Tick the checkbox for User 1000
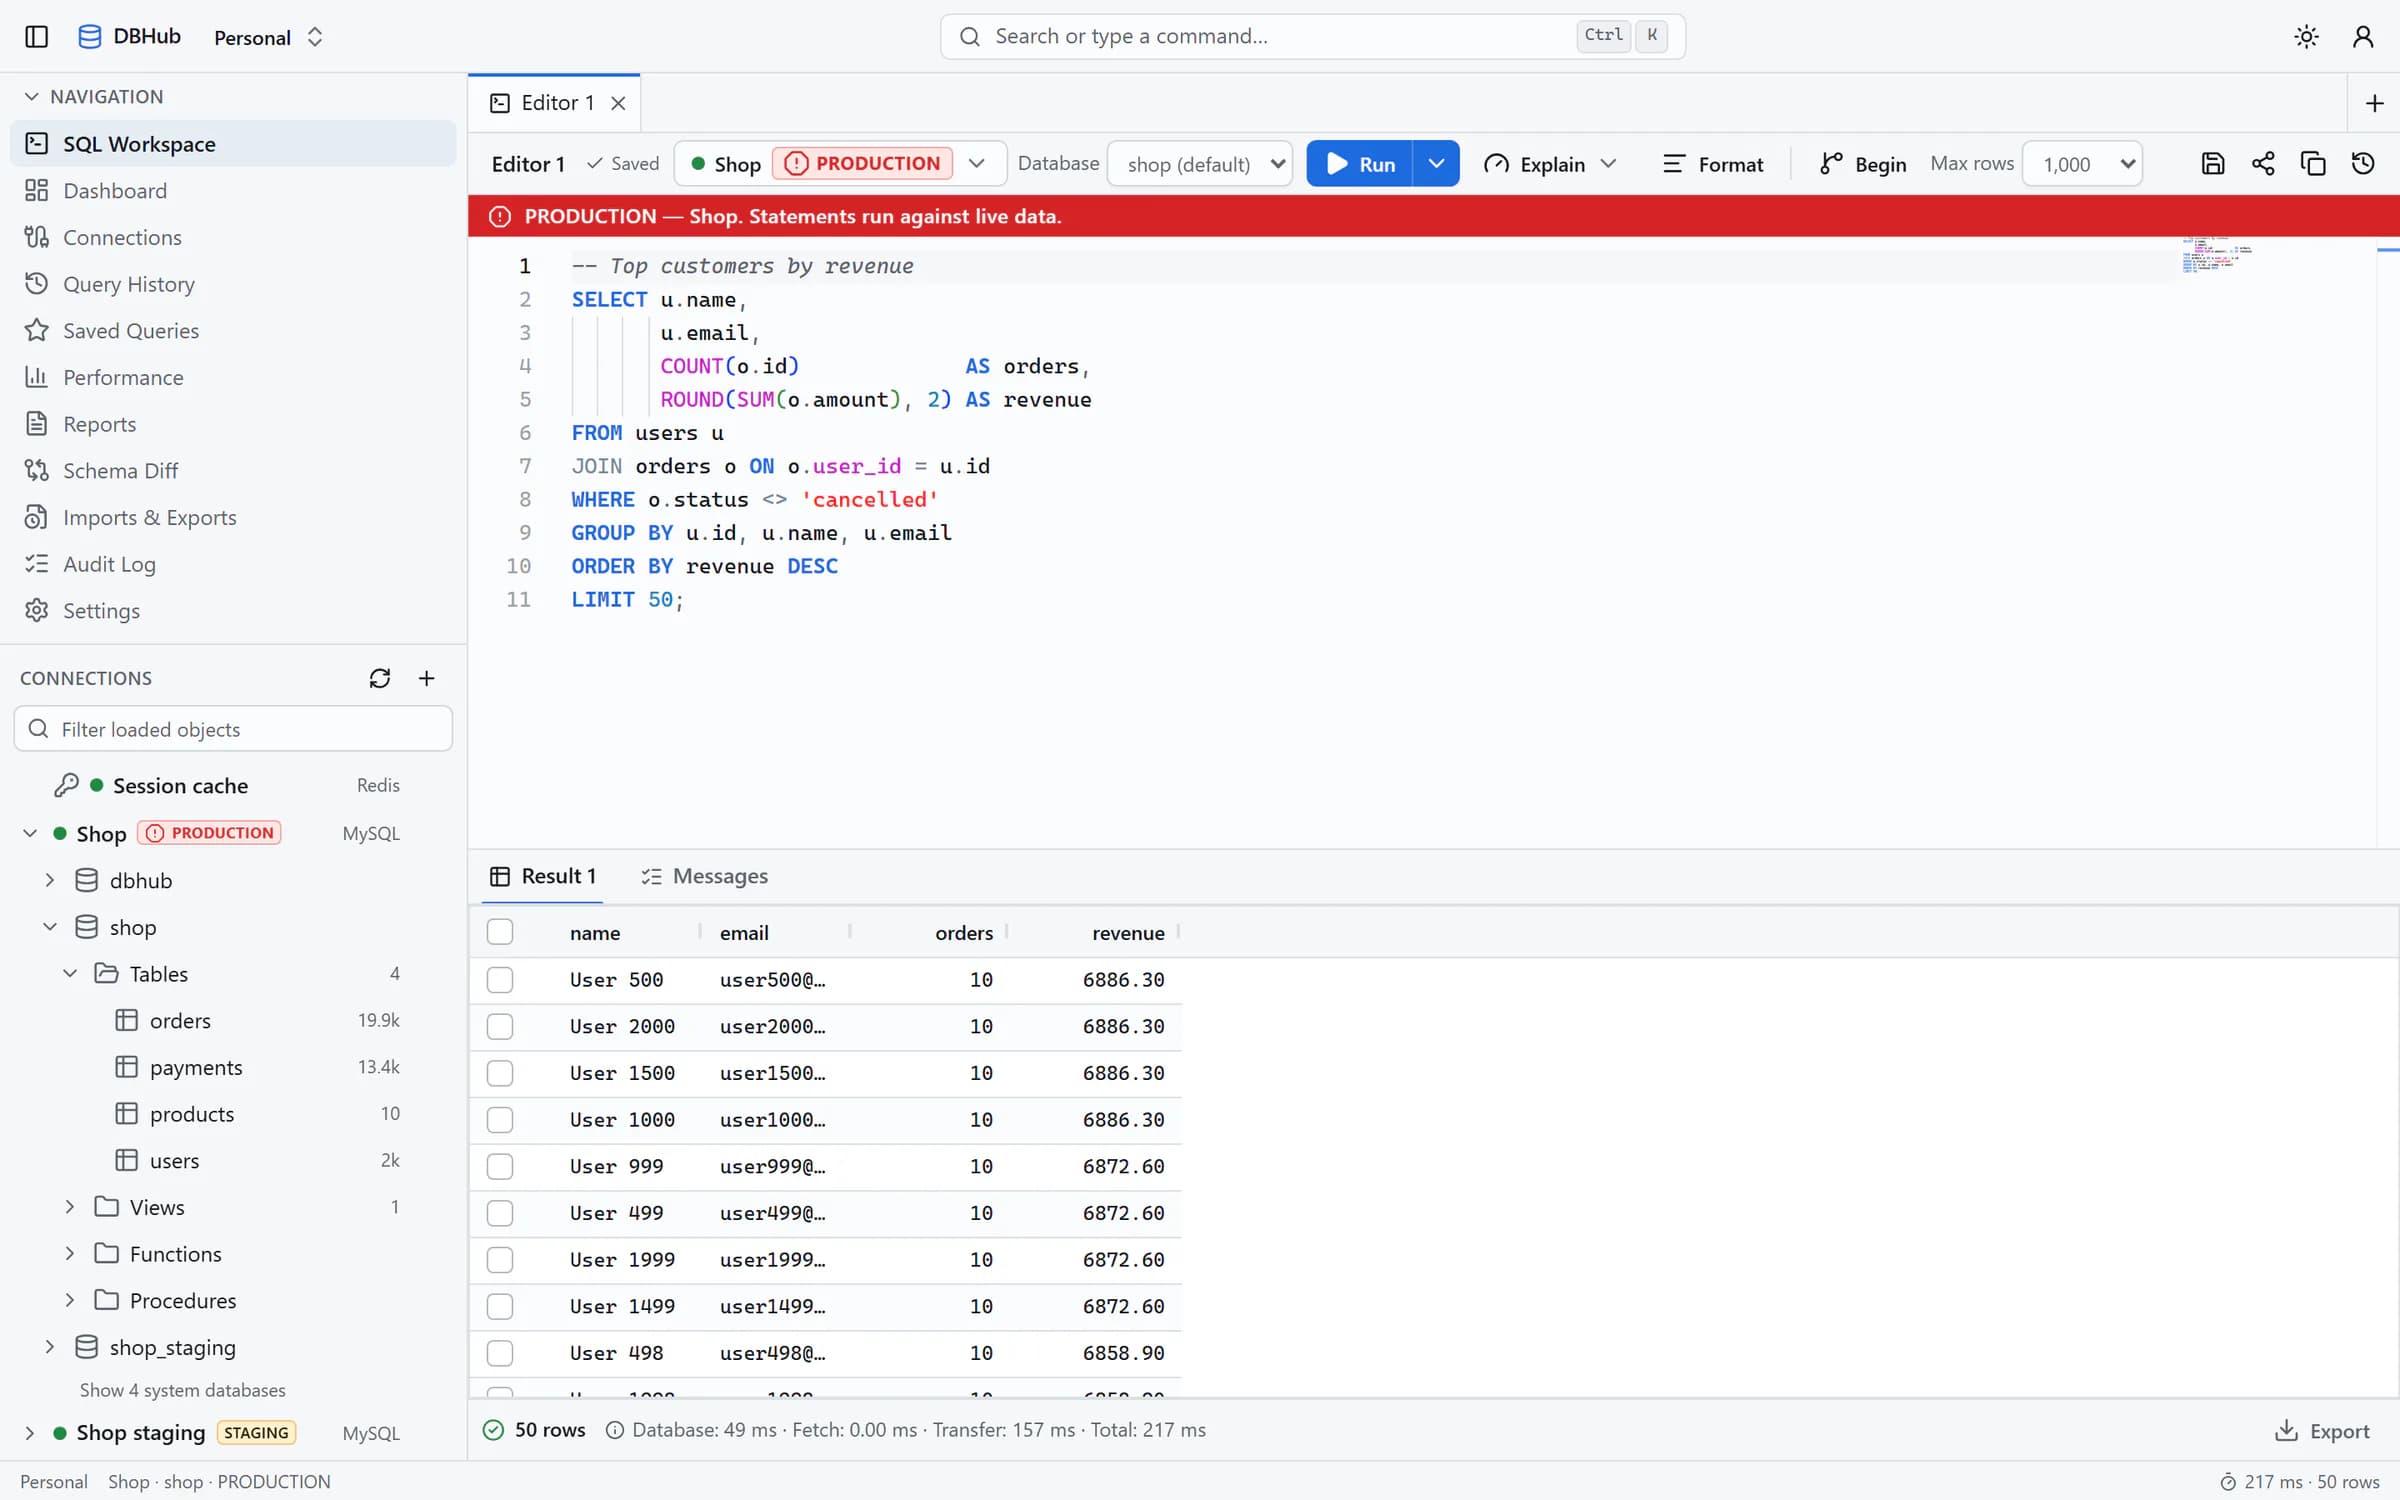Viewport: 2400px width, 1500px height. (500, 1120)
